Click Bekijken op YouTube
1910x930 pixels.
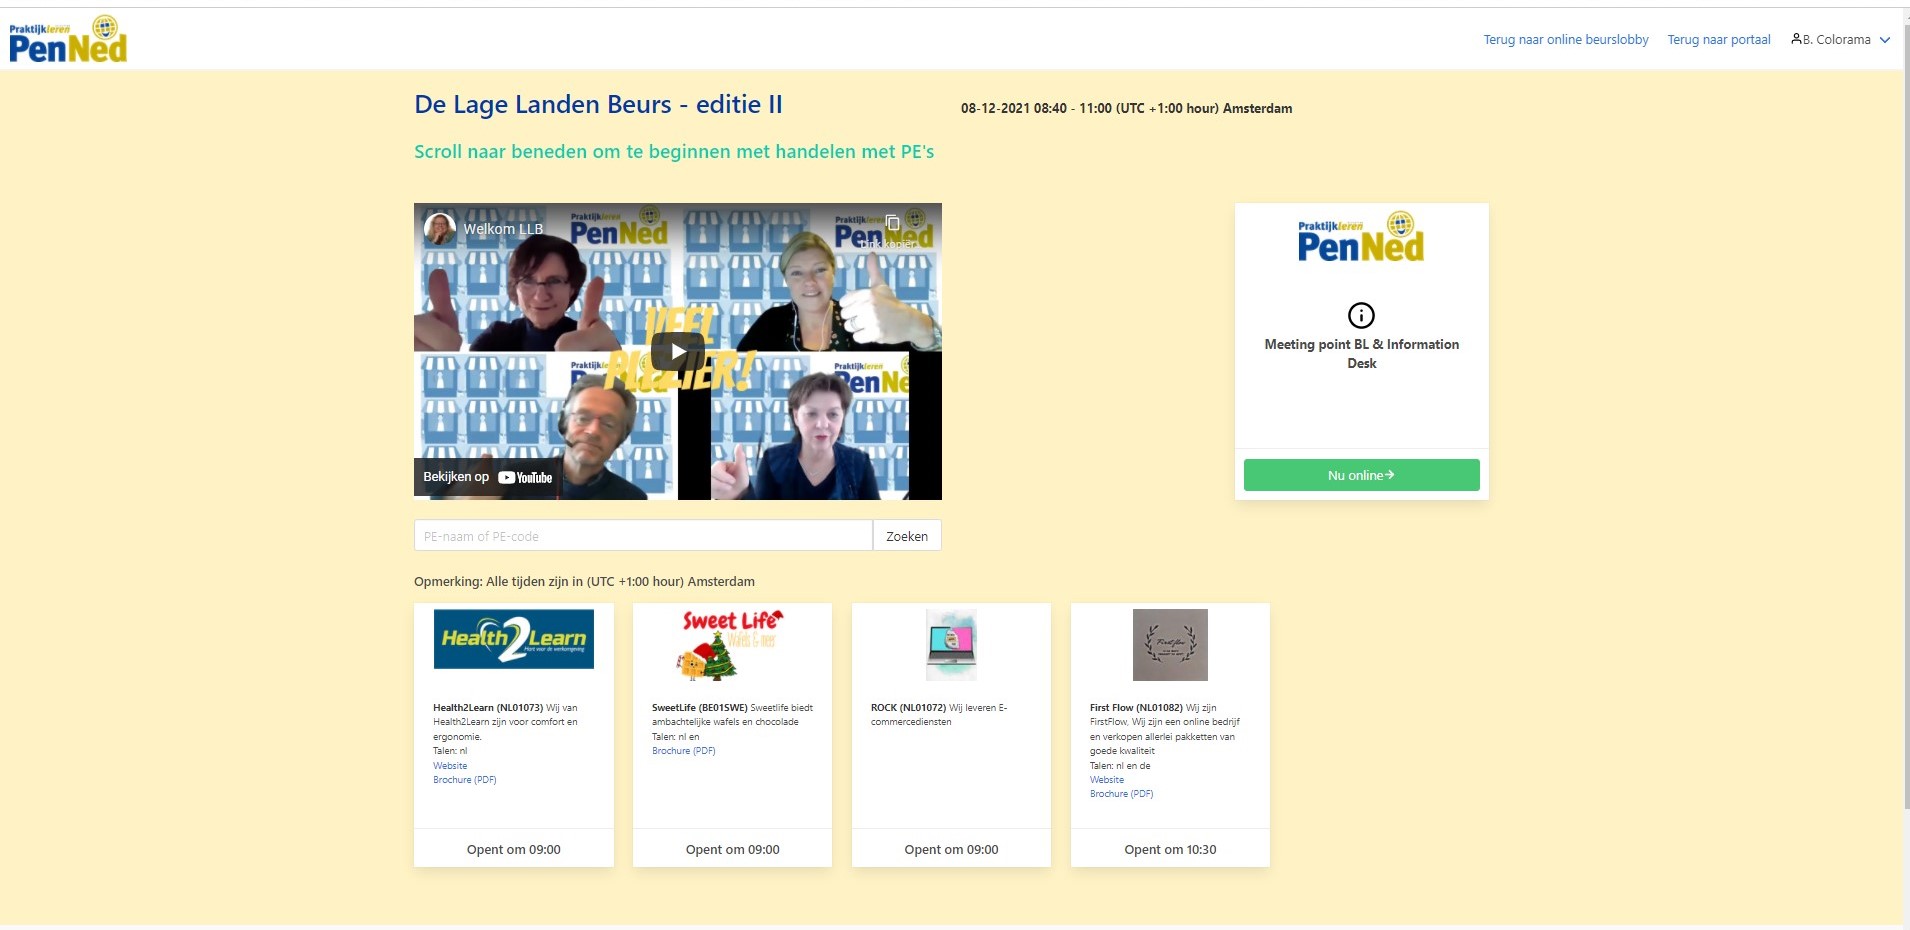click(488, 477)
